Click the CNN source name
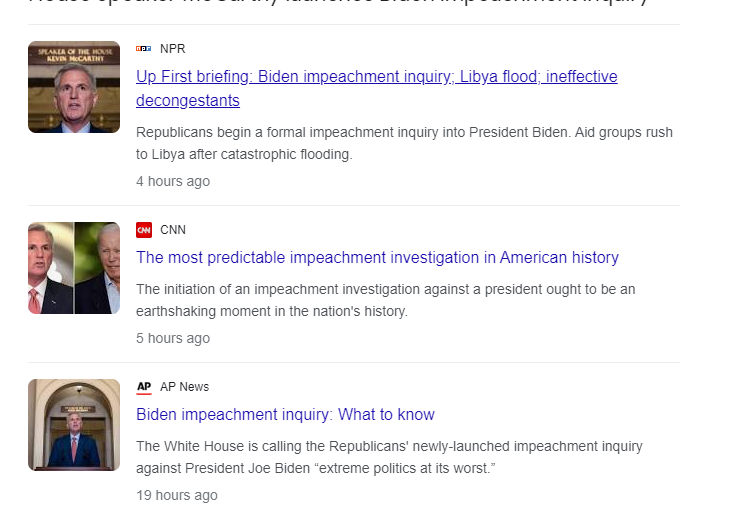Screen dimensions: 743x516 point(173,230)
